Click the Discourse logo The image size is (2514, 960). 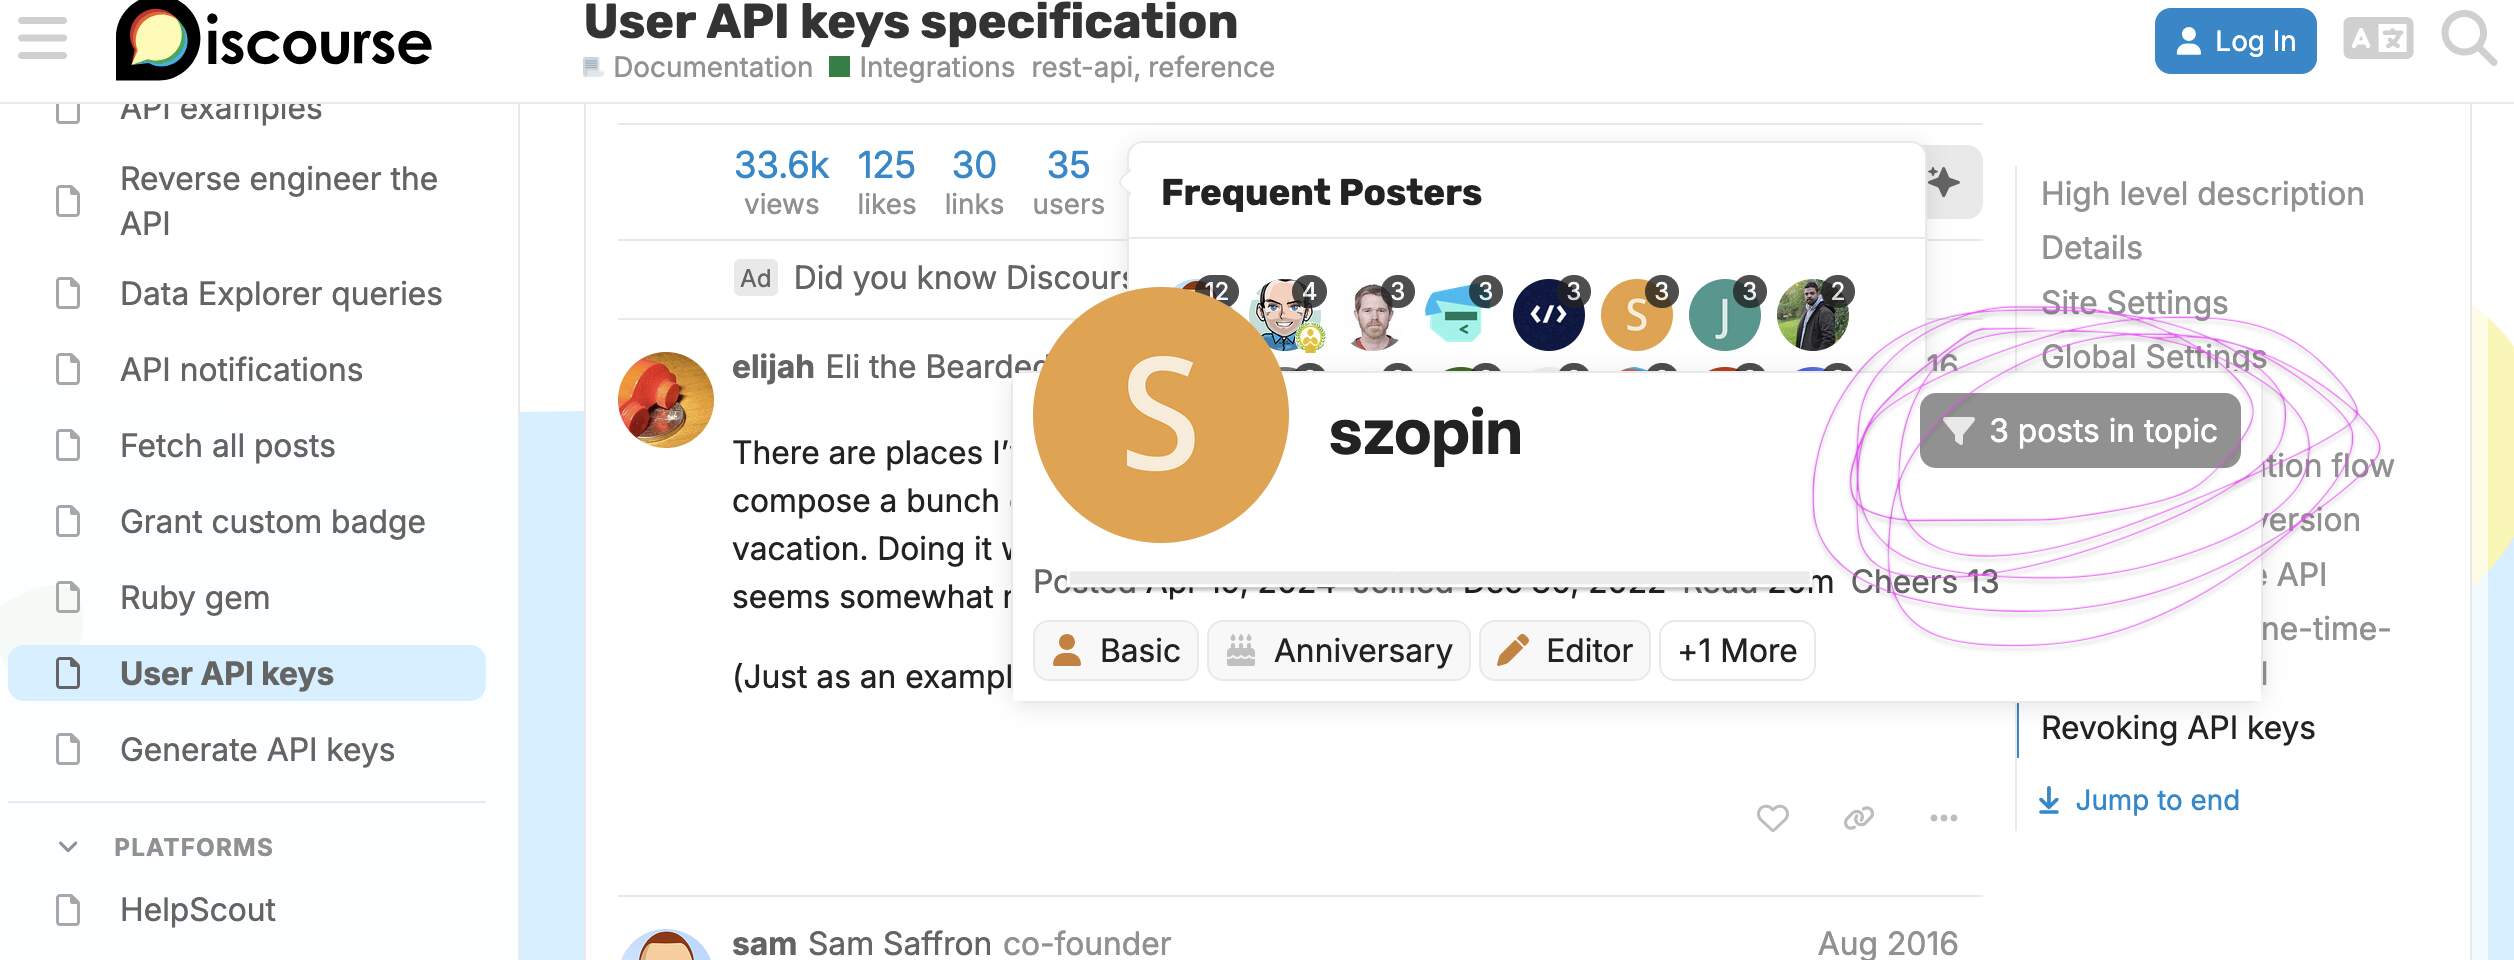(x=273, y=42)
